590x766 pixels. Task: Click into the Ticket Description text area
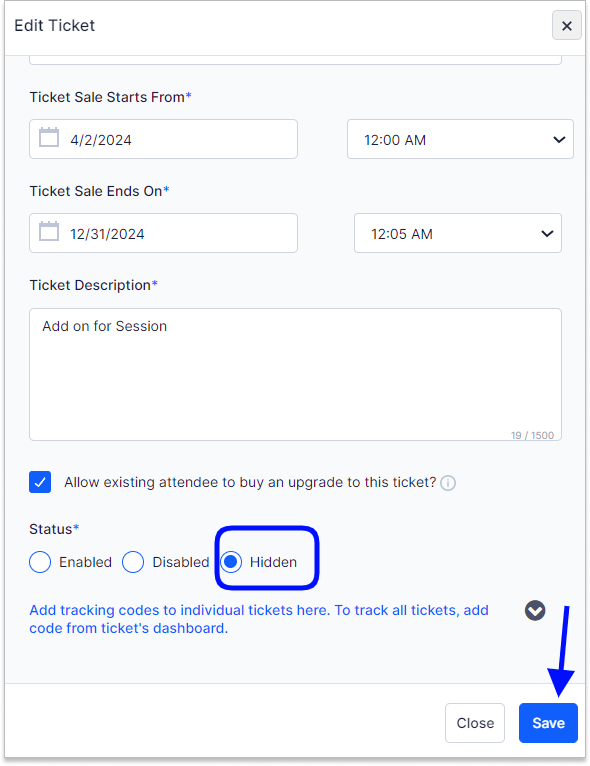295,374
